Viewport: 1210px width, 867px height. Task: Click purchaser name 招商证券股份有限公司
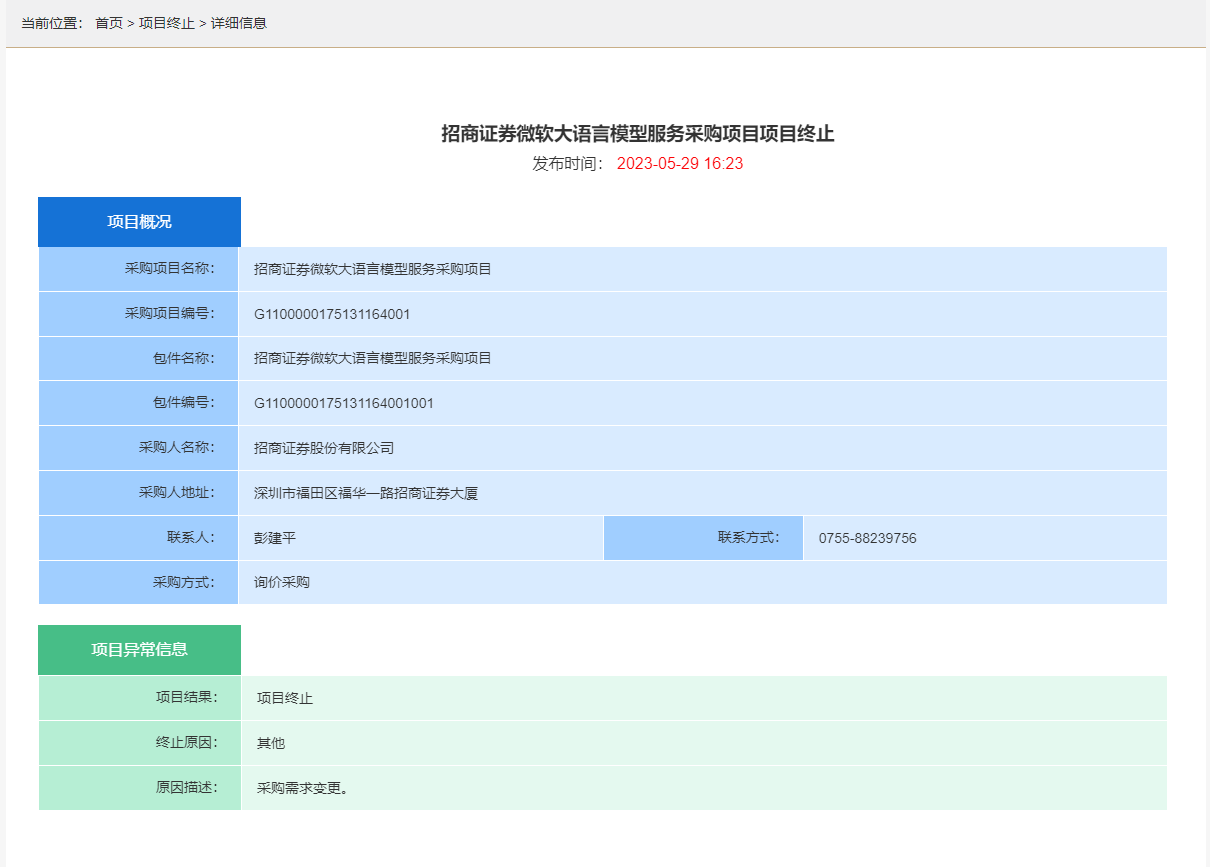pyautogui.click(x=324, y=448)
